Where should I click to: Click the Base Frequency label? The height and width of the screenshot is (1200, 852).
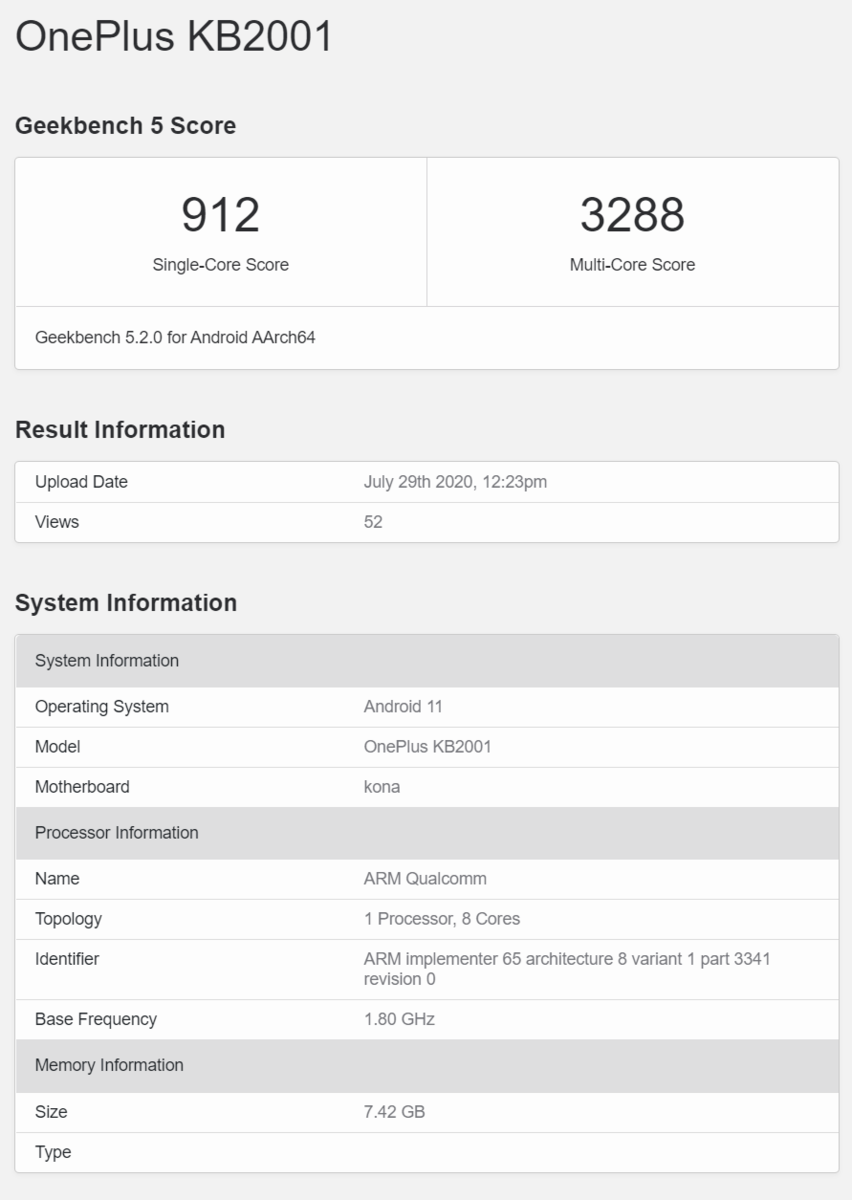click(96, 1019)
